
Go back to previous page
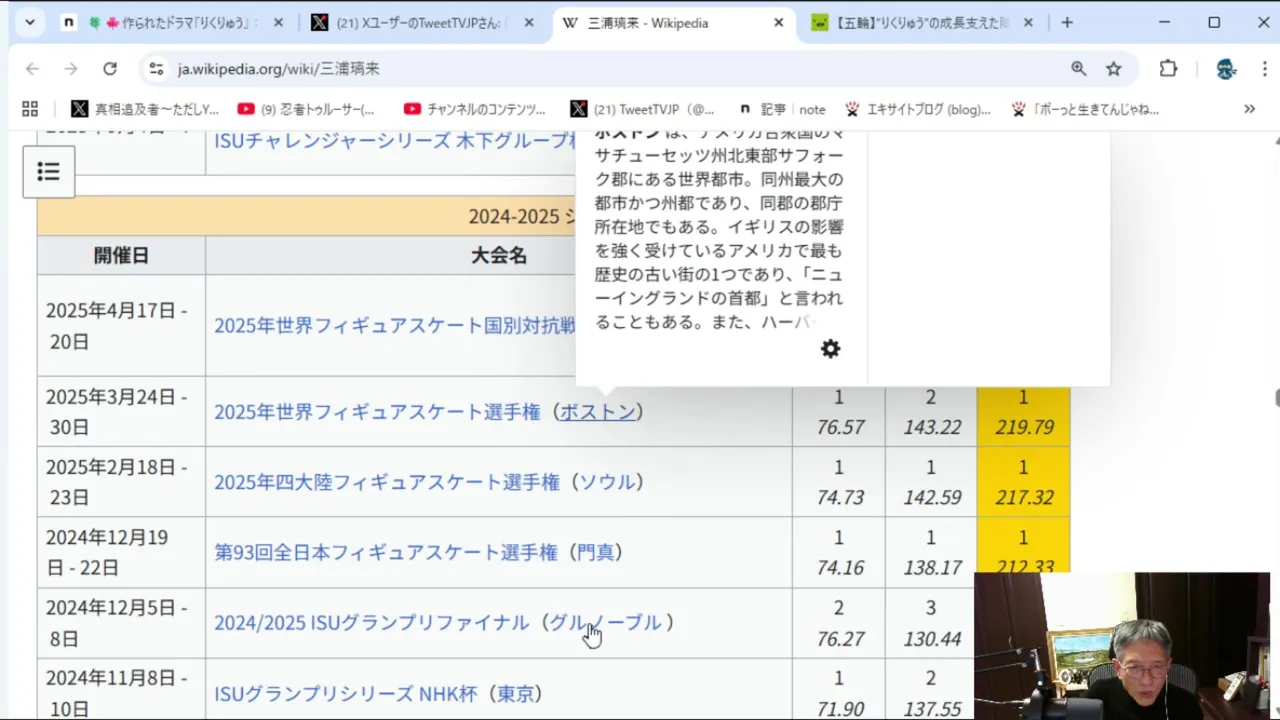tap(32, 68)
